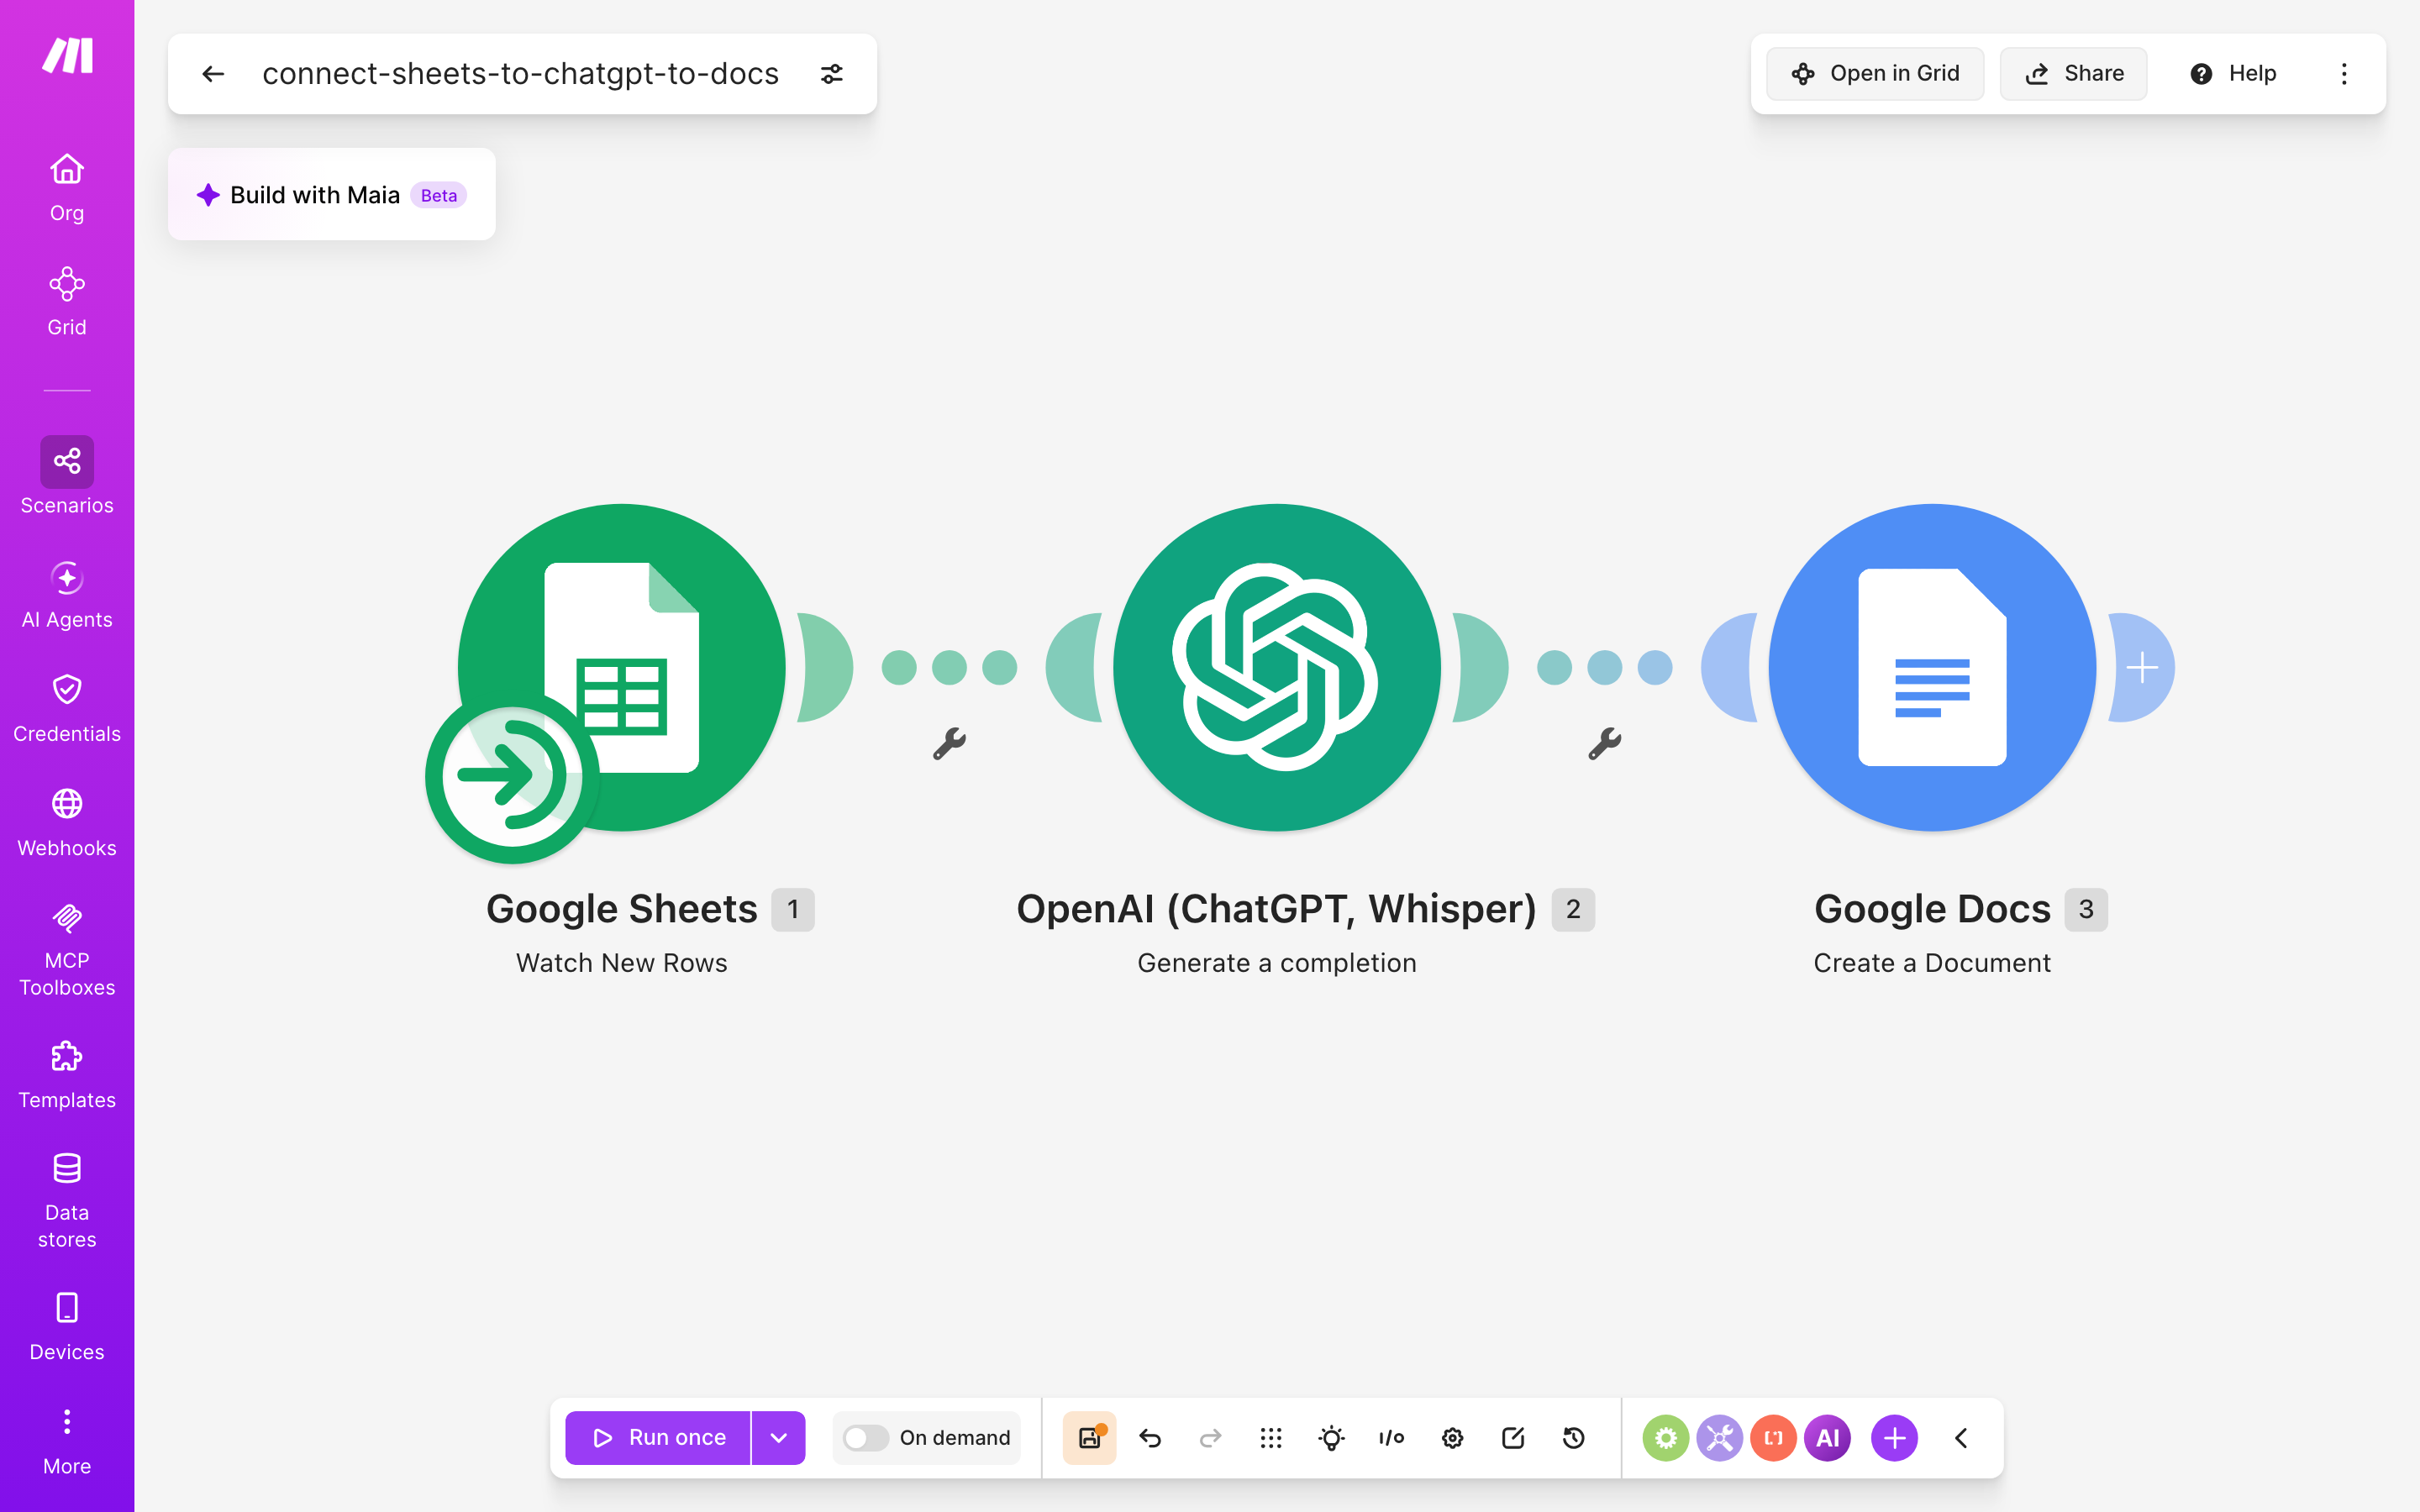Open Data stores section
This screenshot has height=1512, width=2420.
(x=67, y=1201)
